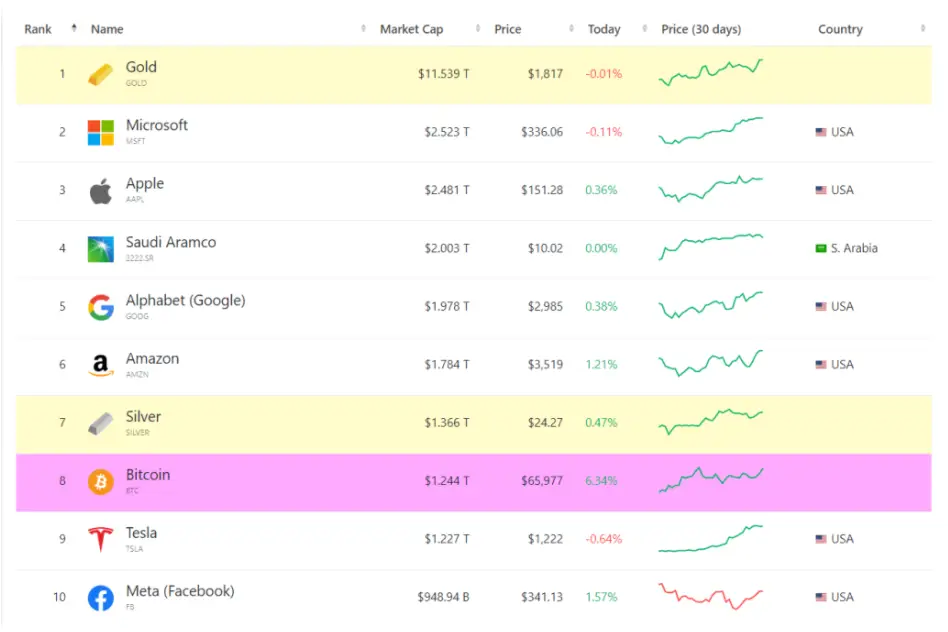The image size is (948, 632).
Task: Click the Bitcoin logo icon
Action: click(x=100, y=482)
